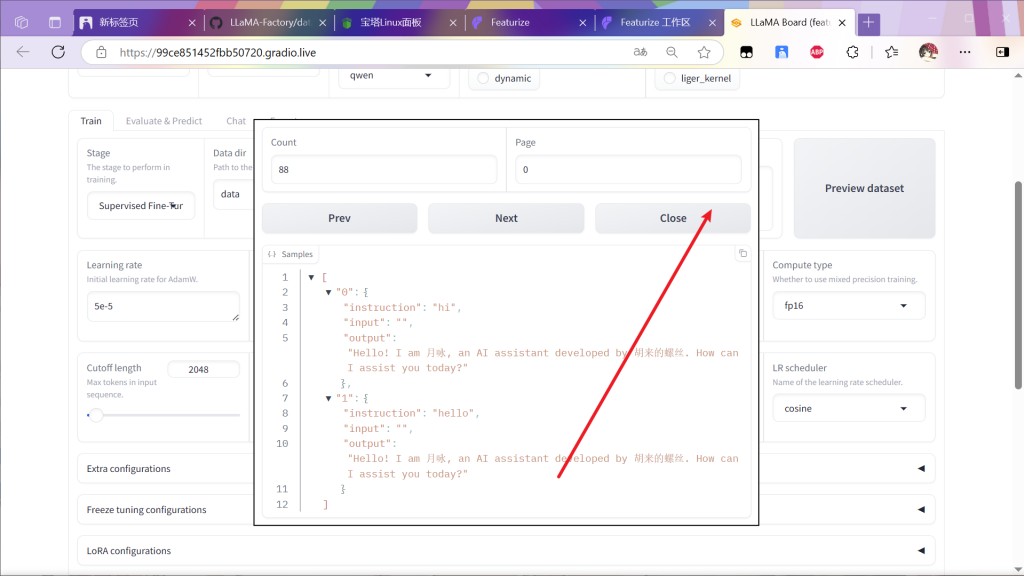The height and width of the screenshot is (576, 1024).
Task: Switch to Evaluate & Predict tab
Action: pyautogui.click(x=164, y=121)
